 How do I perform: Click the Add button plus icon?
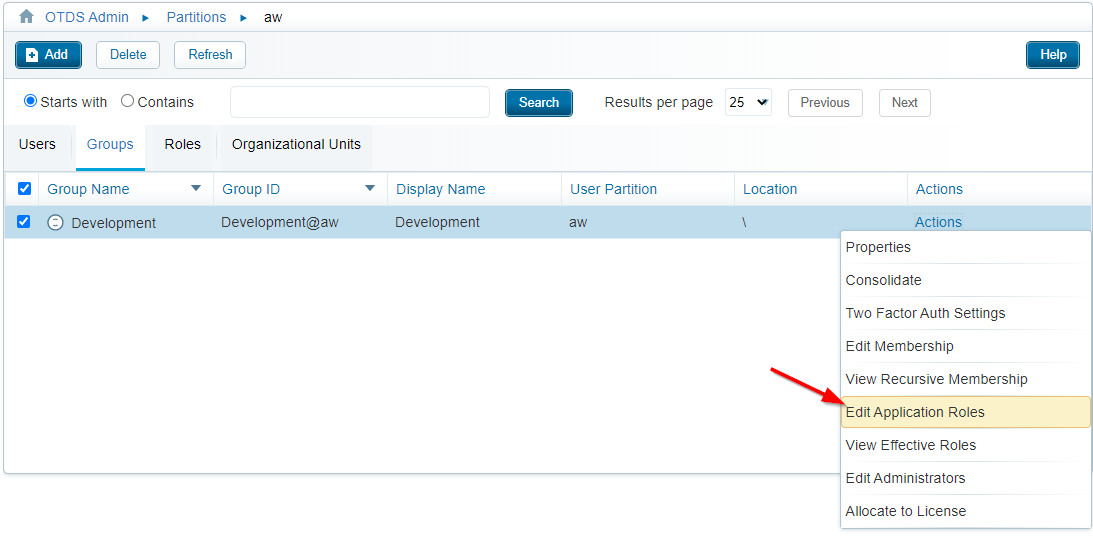coord(32,55)
